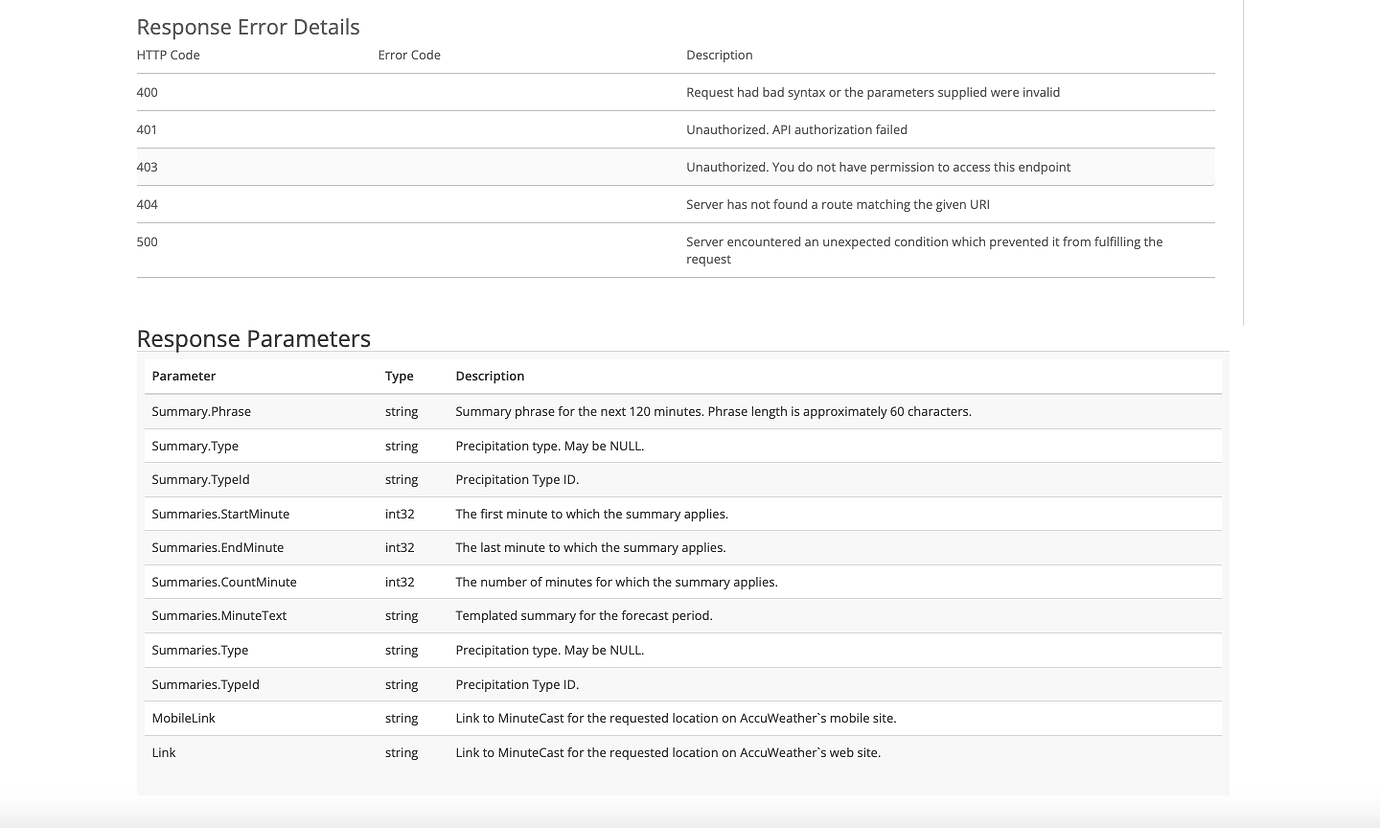Image resolution: width=1380 pixels, height=828 pixels.
Task: Click the Link parameter name in last row
Action: click(164, 752)
